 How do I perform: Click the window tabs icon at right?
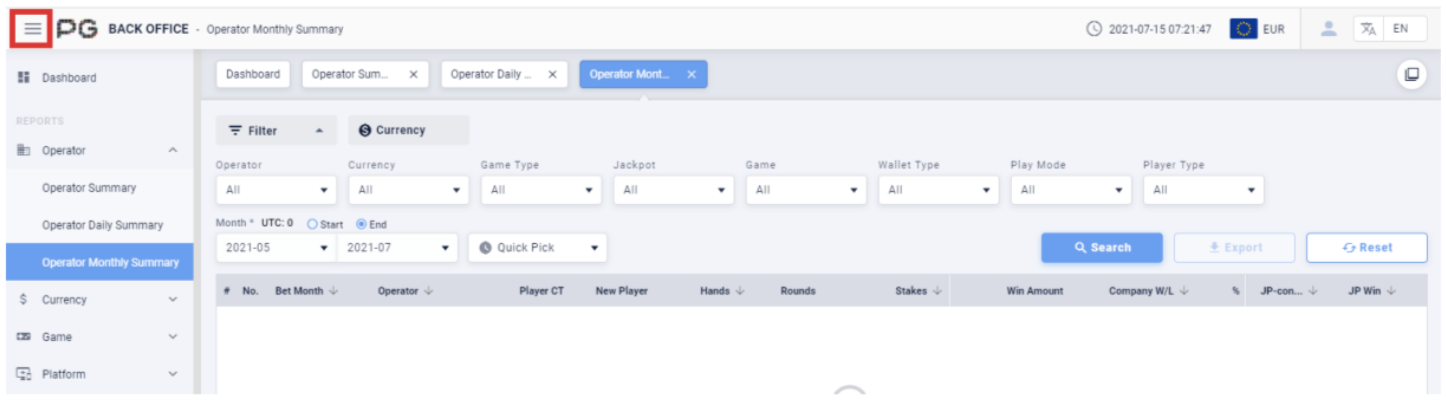point(1412,75)
